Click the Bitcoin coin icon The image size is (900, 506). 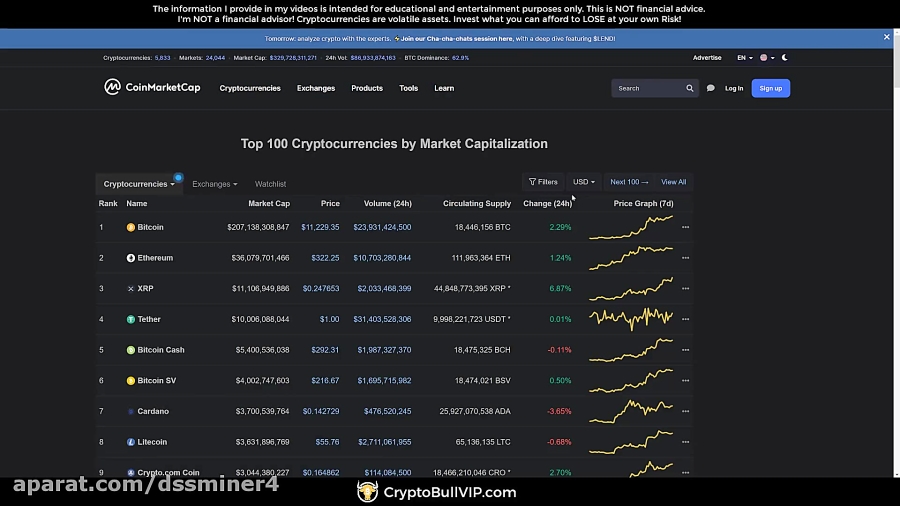tap(131, 227)
